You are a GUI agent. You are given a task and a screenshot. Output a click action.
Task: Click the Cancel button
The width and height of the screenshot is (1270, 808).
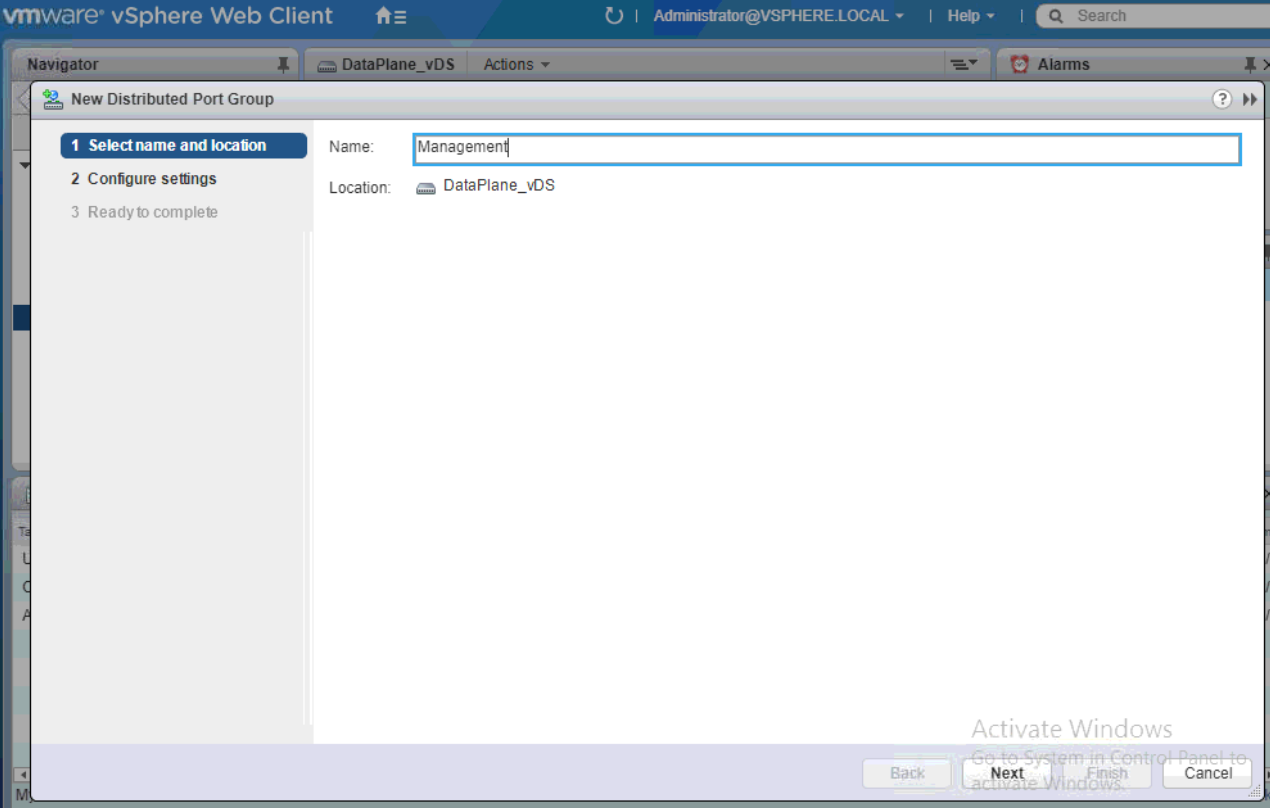pyautogui.click(x=1208, y=773)
